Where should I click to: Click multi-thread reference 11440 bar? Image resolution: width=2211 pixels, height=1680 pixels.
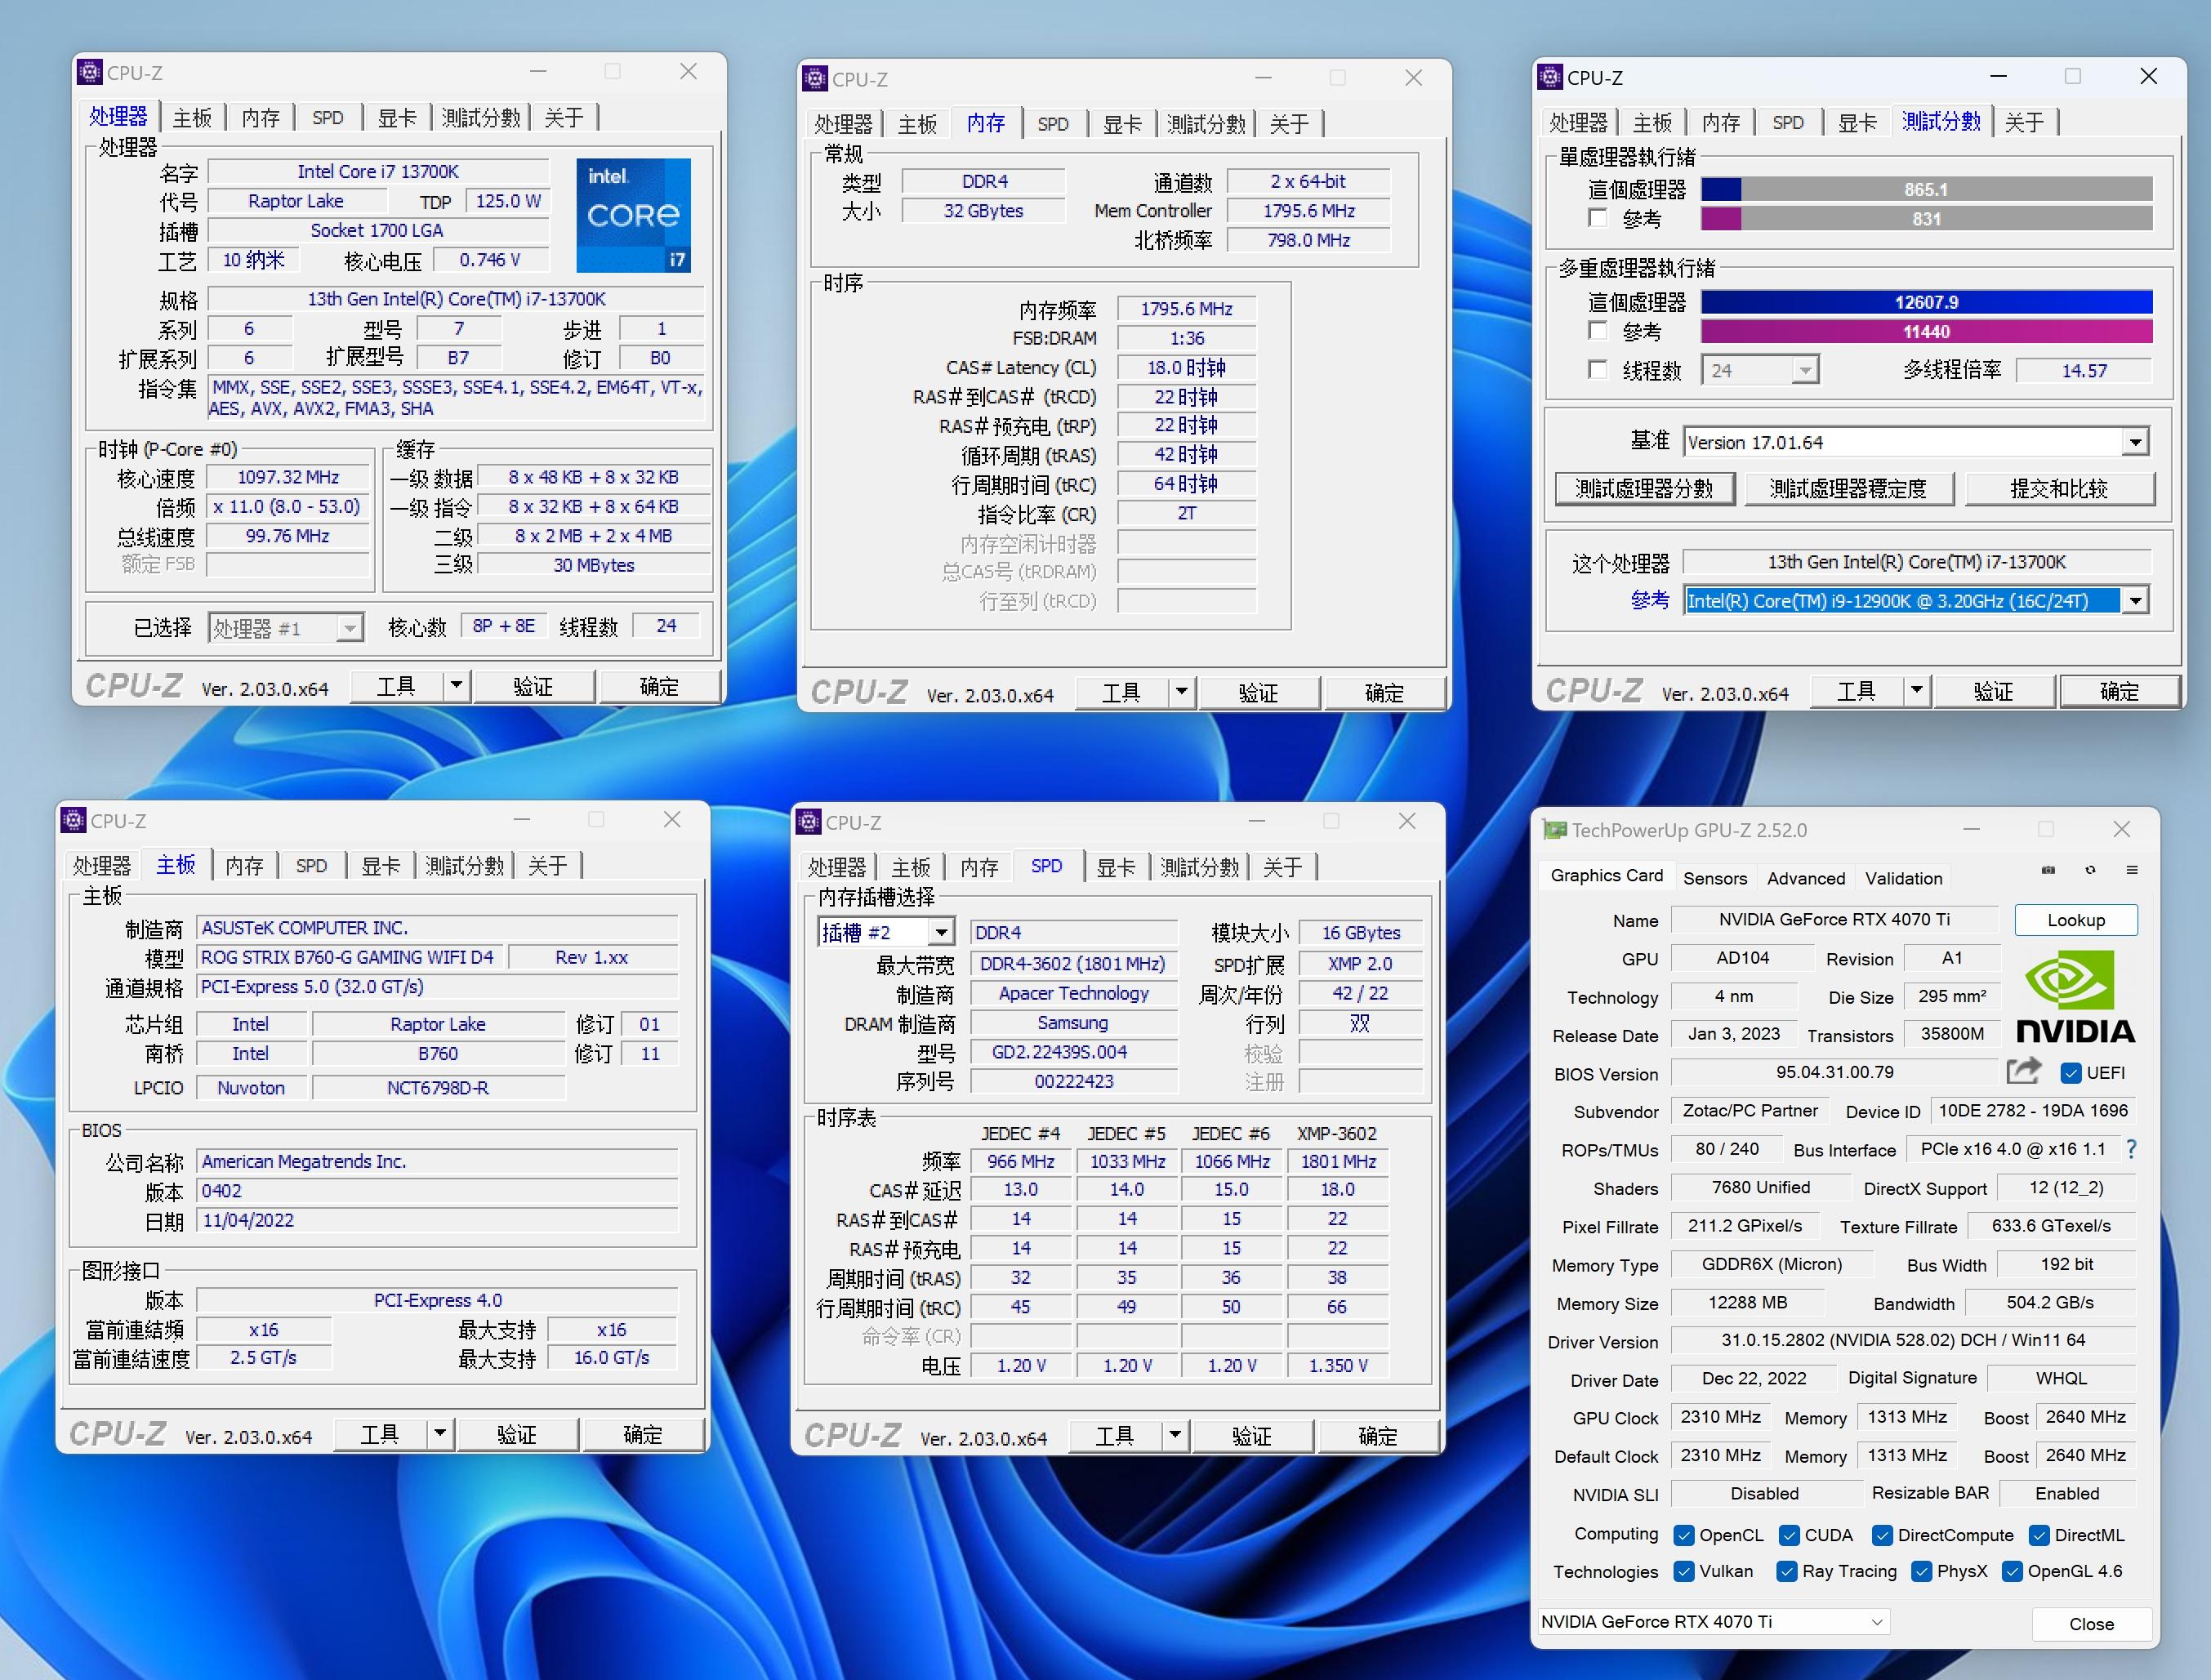click(x=1926, y=331)
